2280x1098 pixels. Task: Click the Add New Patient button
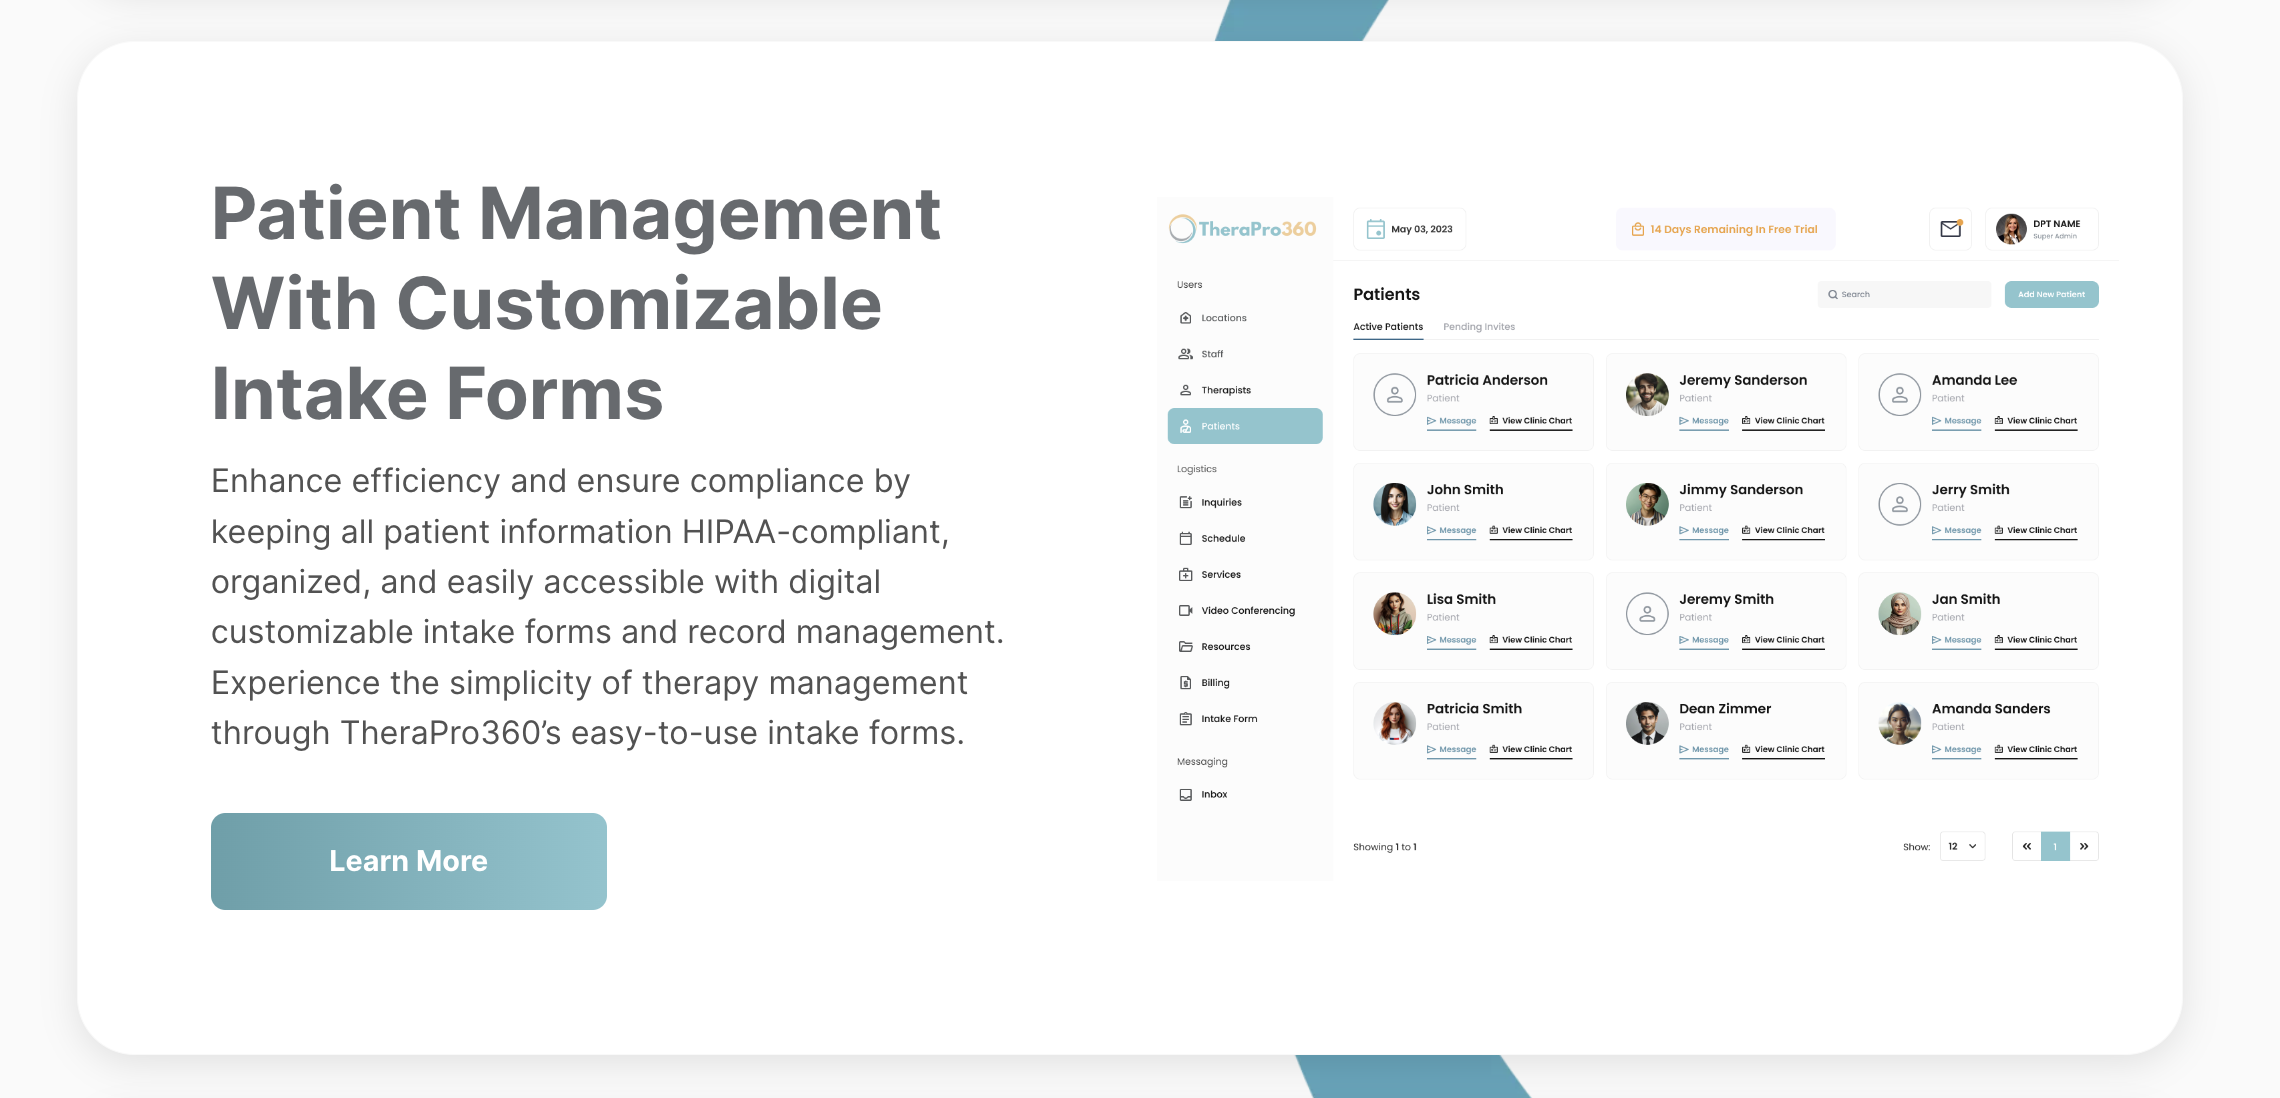pos(2051,294)
